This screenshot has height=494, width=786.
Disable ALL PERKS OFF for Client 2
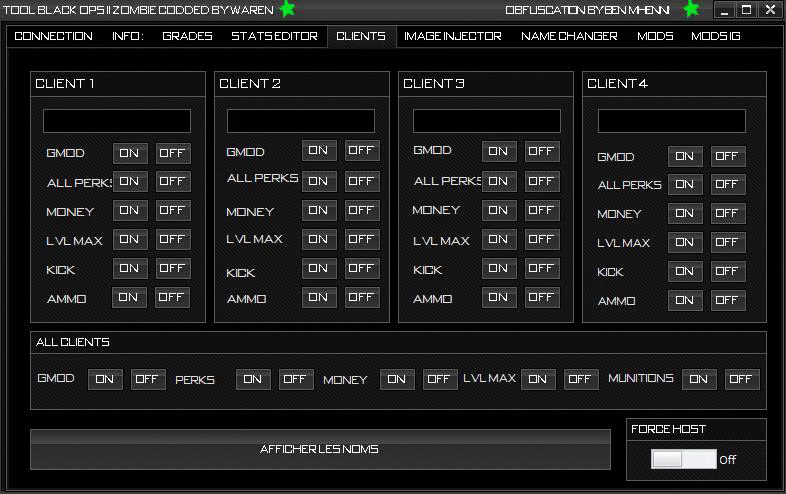click(362, 181)
